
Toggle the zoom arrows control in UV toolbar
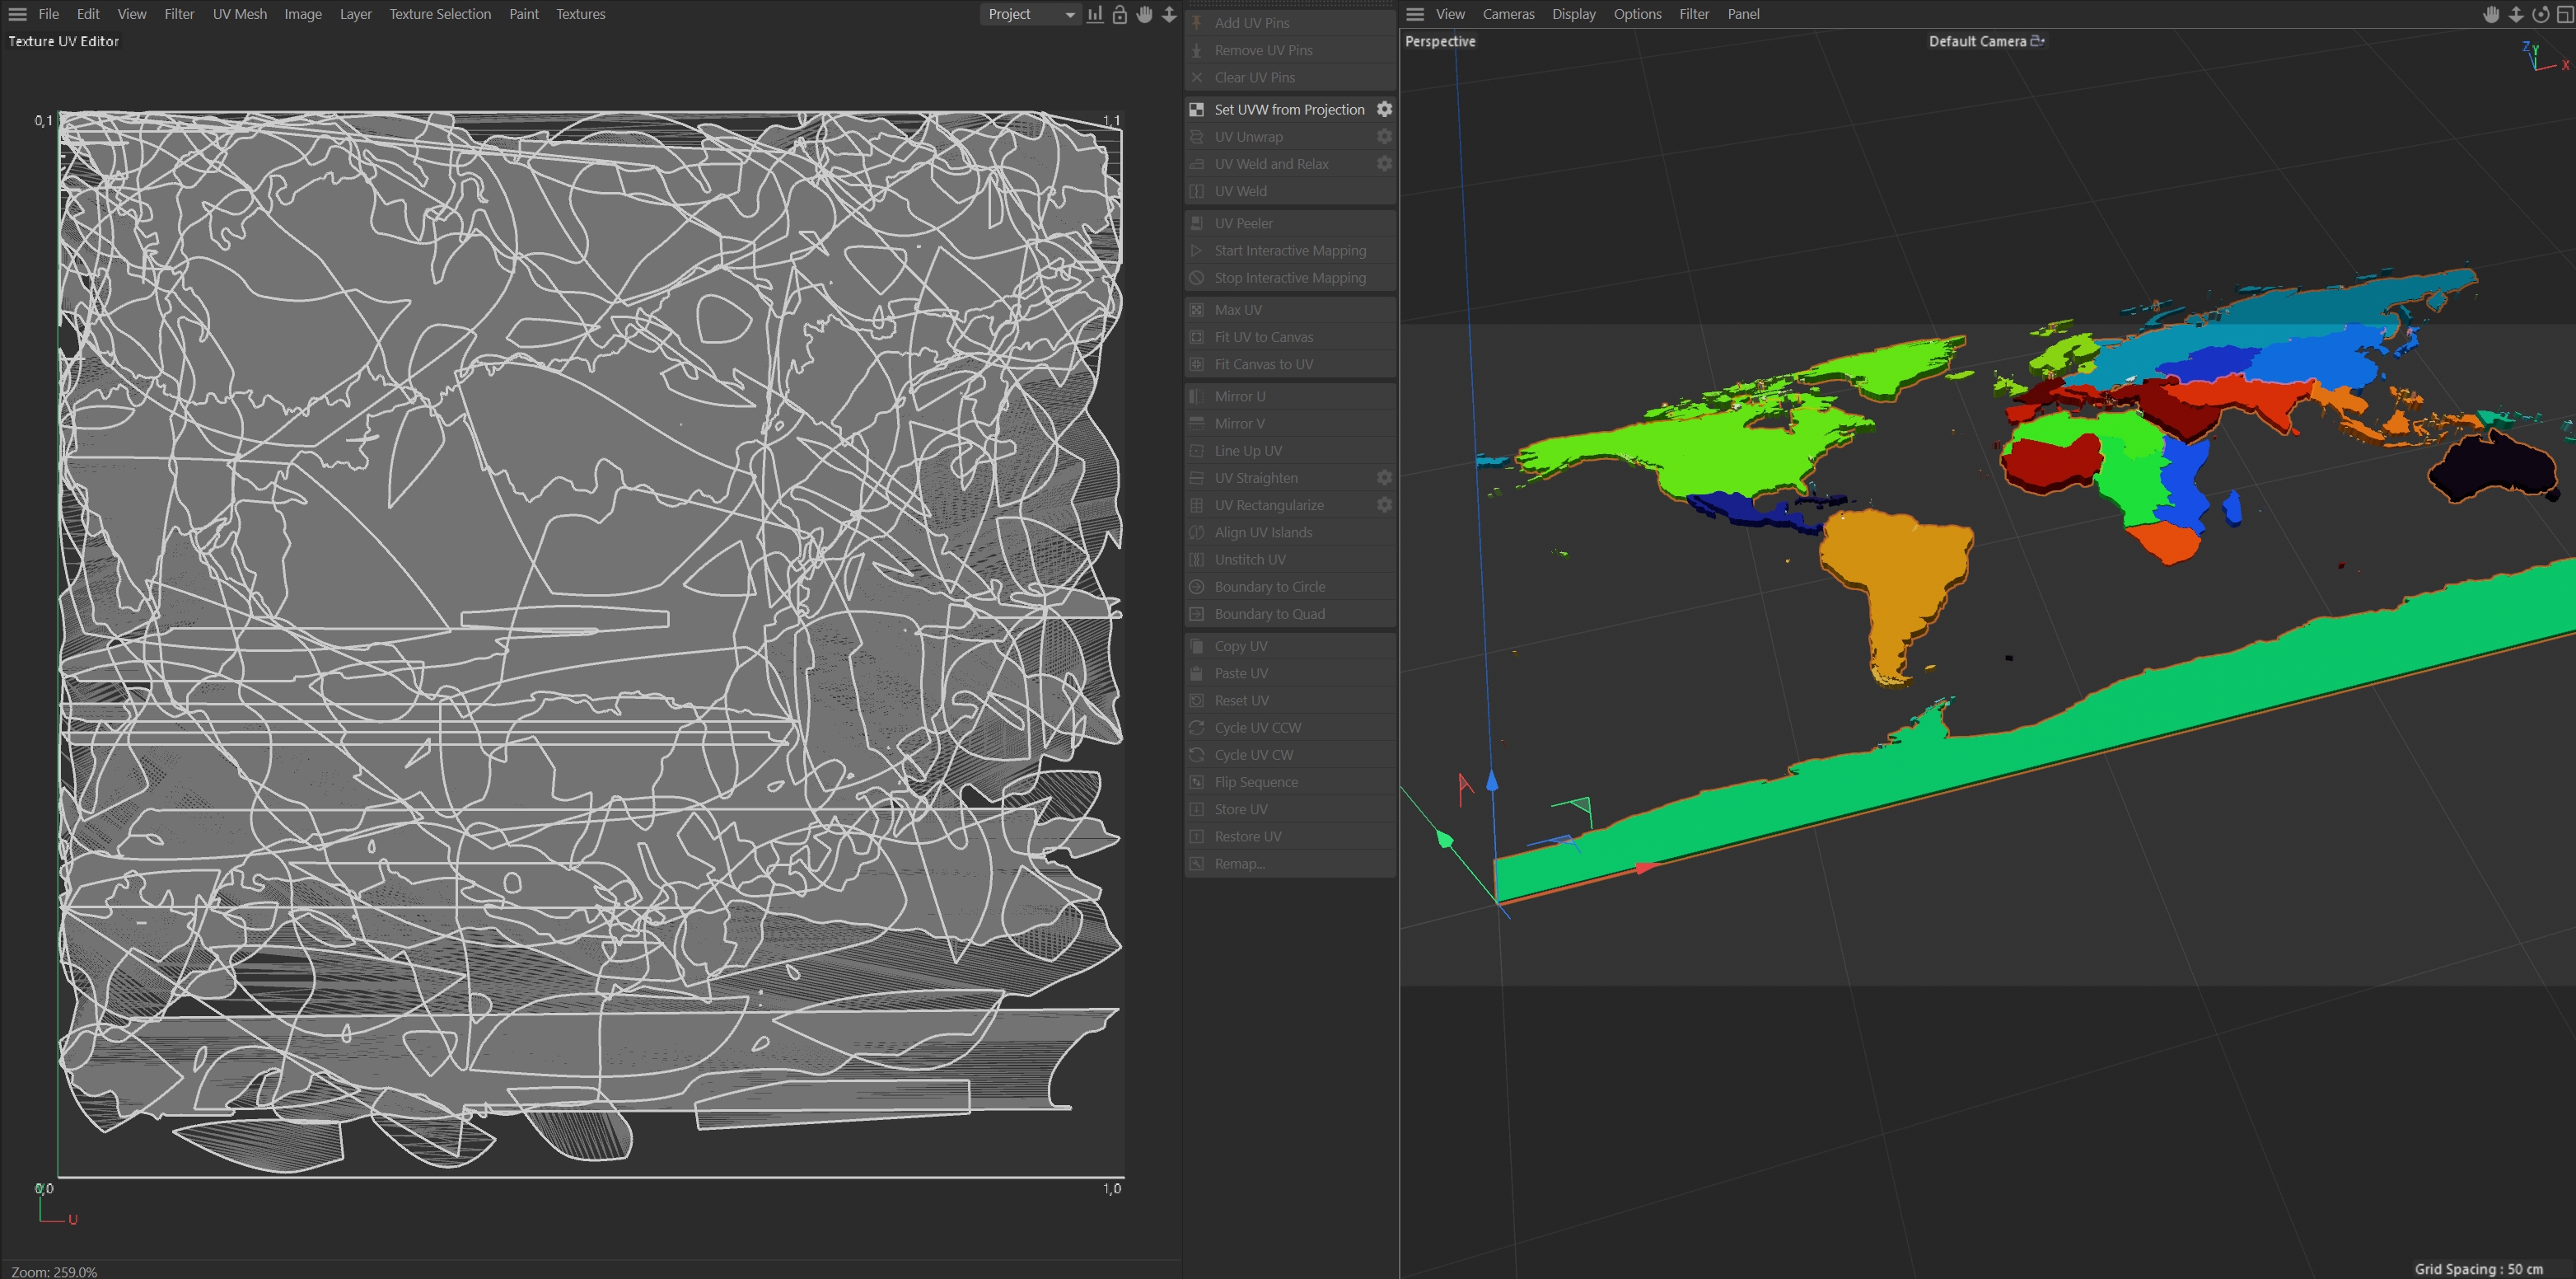(x=1168, y=14)
